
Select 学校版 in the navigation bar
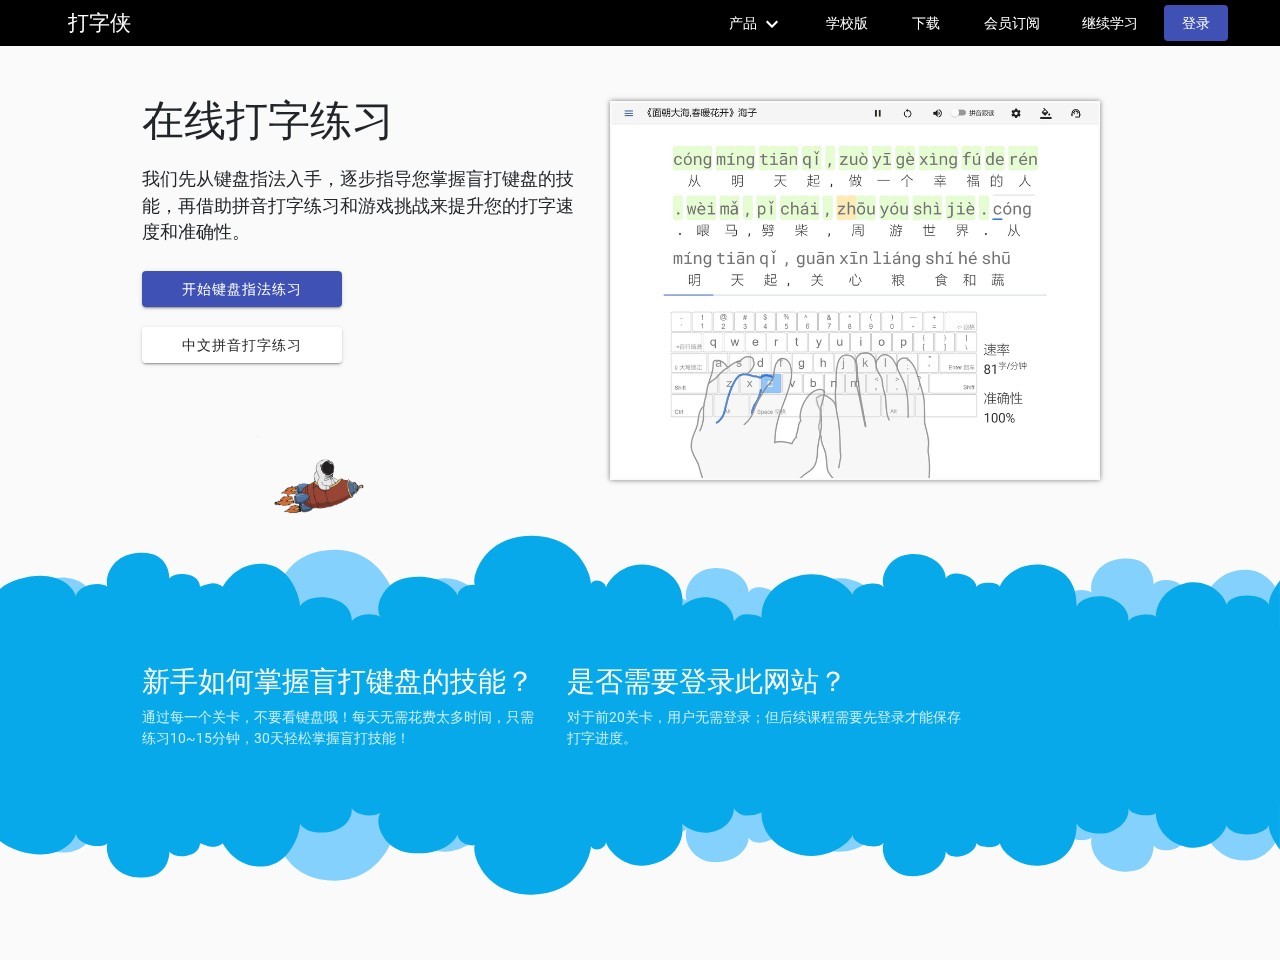[846, 23]
